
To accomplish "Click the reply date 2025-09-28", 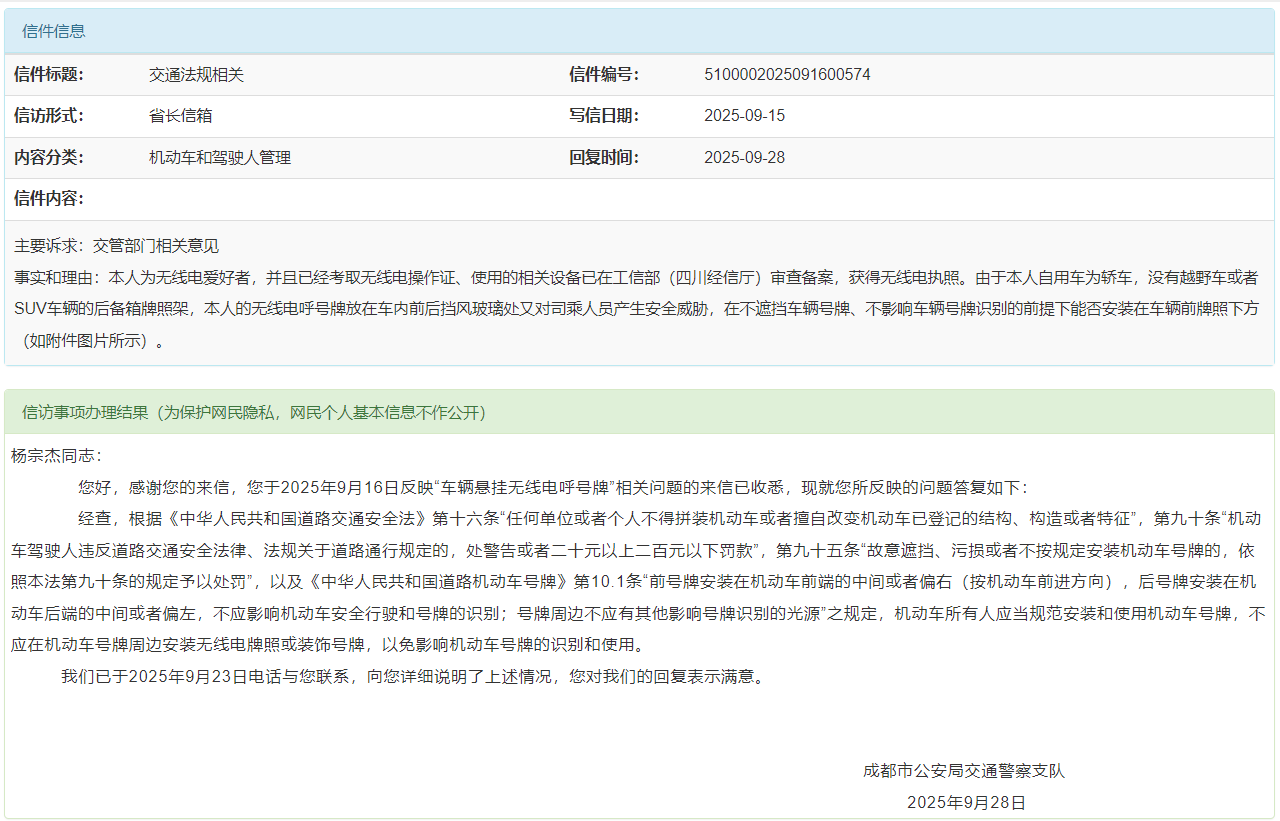I will (744, 158).
